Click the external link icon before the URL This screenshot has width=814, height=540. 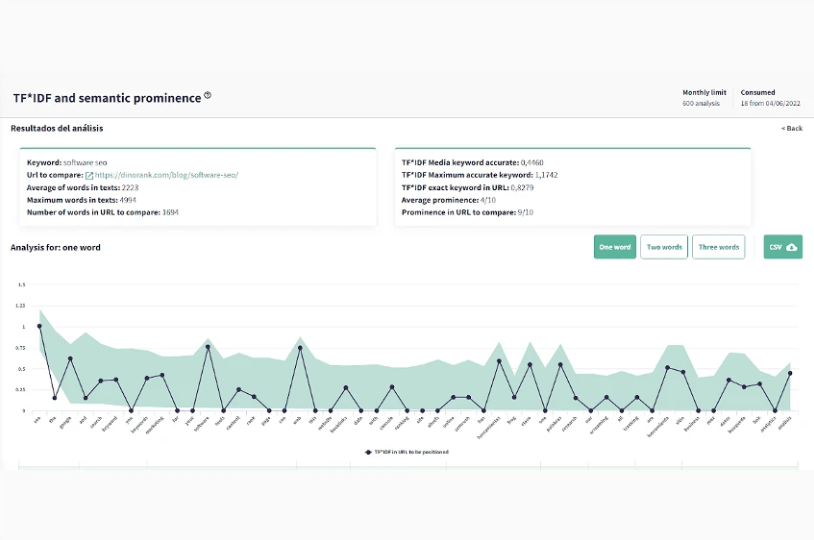point(89,175)
